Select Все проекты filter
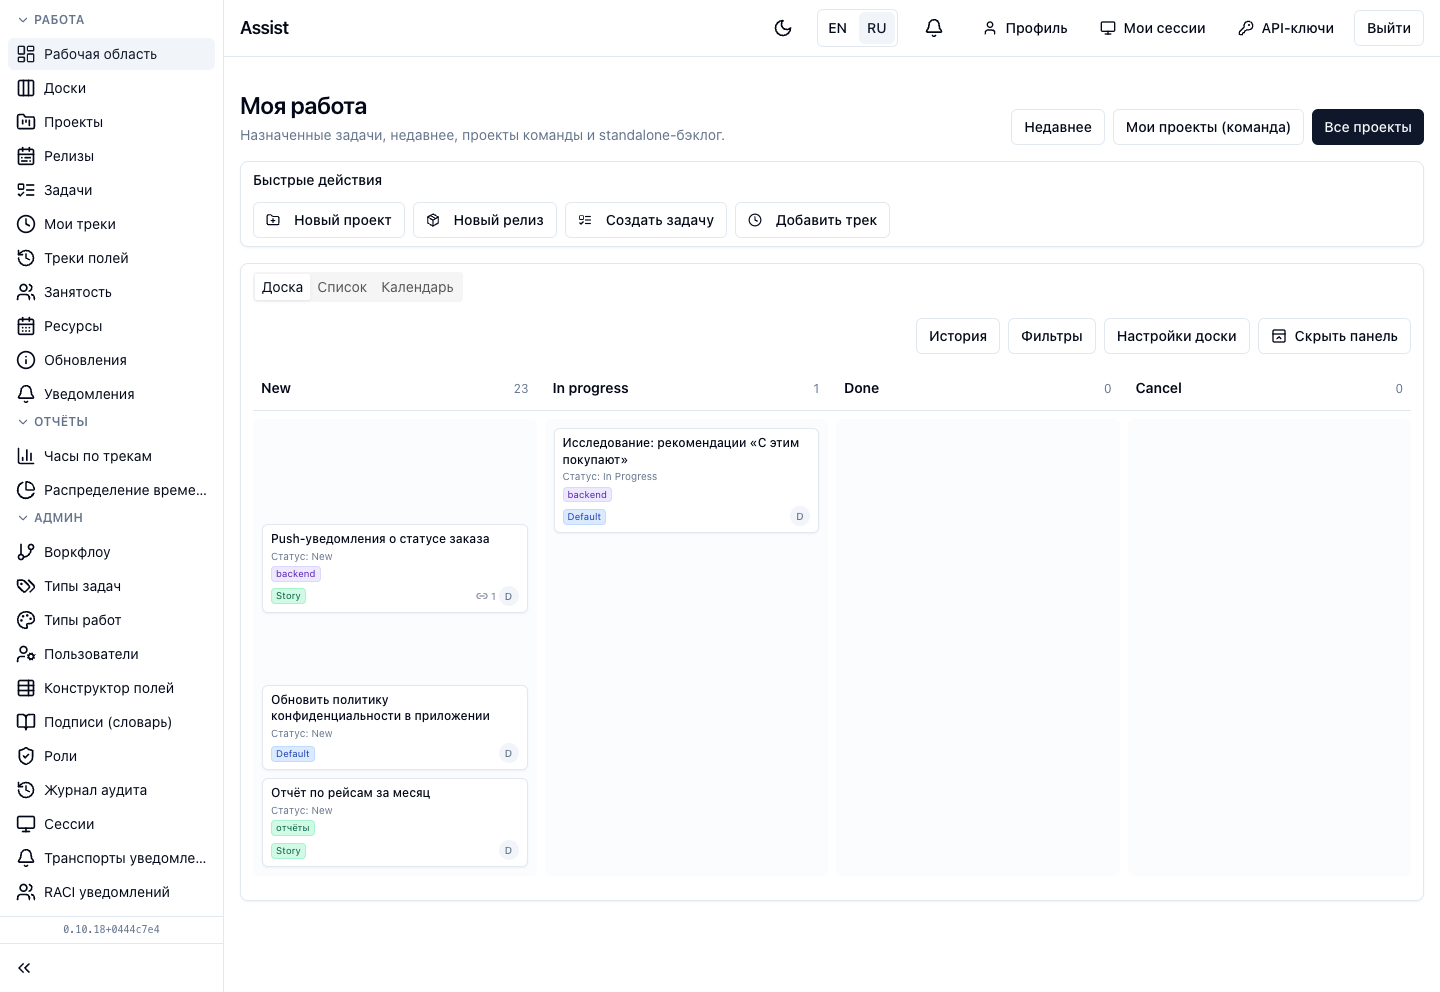 1368,127
